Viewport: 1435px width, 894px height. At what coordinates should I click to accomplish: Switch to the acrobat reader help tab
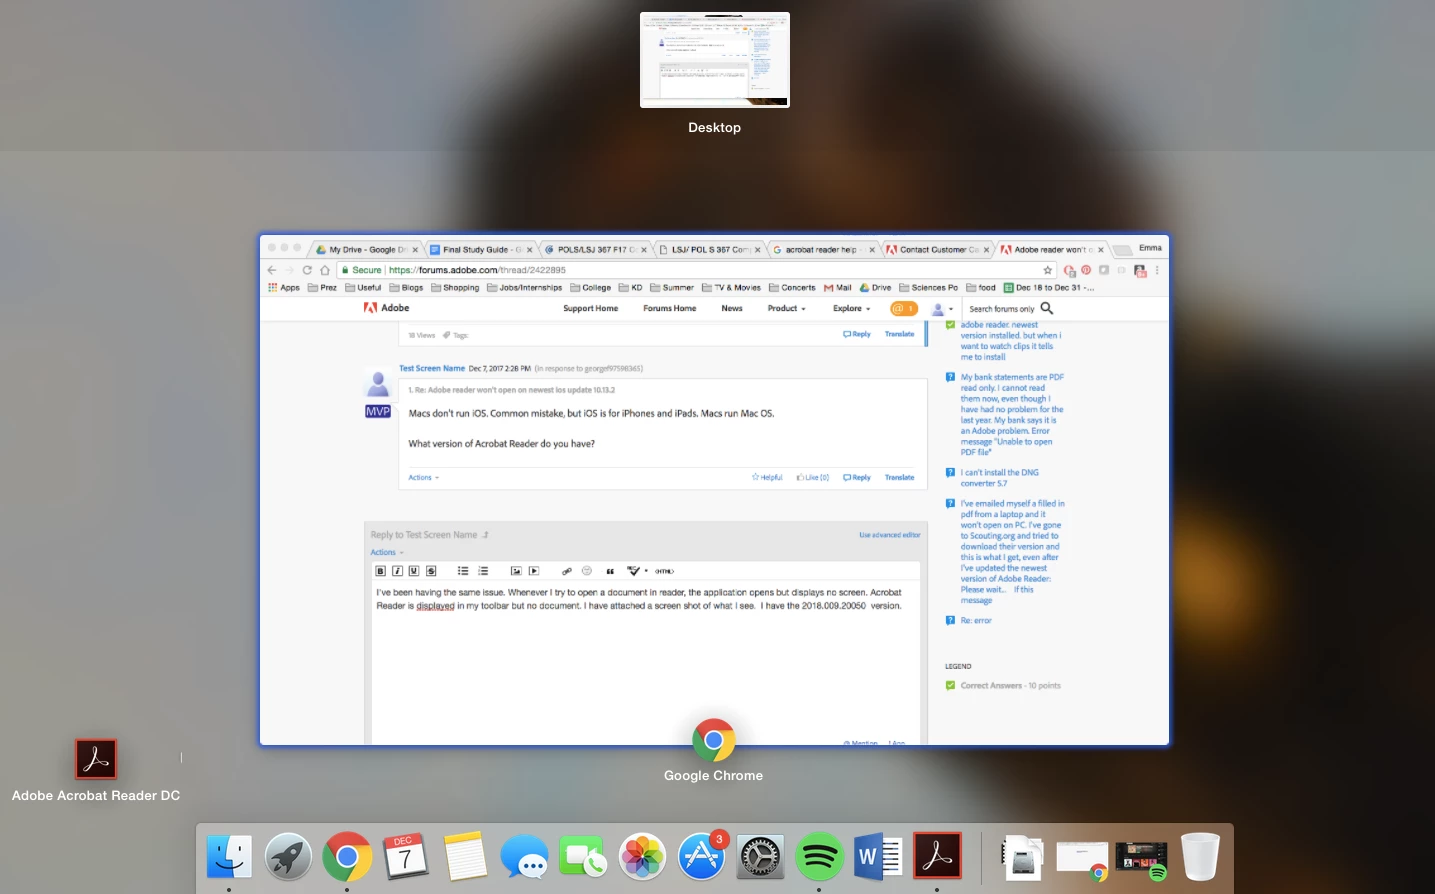(824, 249)
